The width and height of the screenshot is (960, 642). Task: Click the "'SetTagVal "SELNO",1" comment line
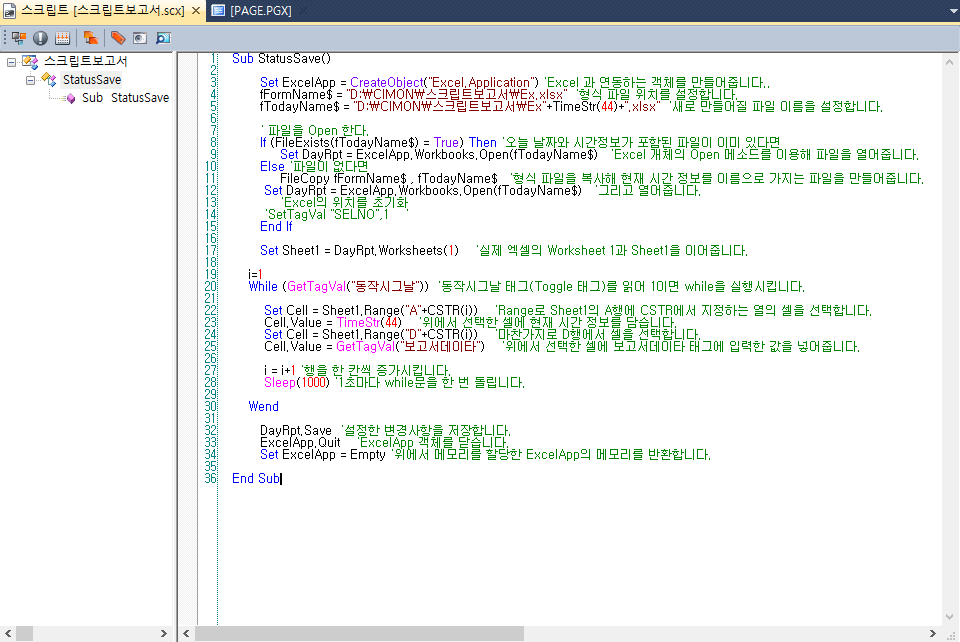pyautogui.click(x=328, y=215)
